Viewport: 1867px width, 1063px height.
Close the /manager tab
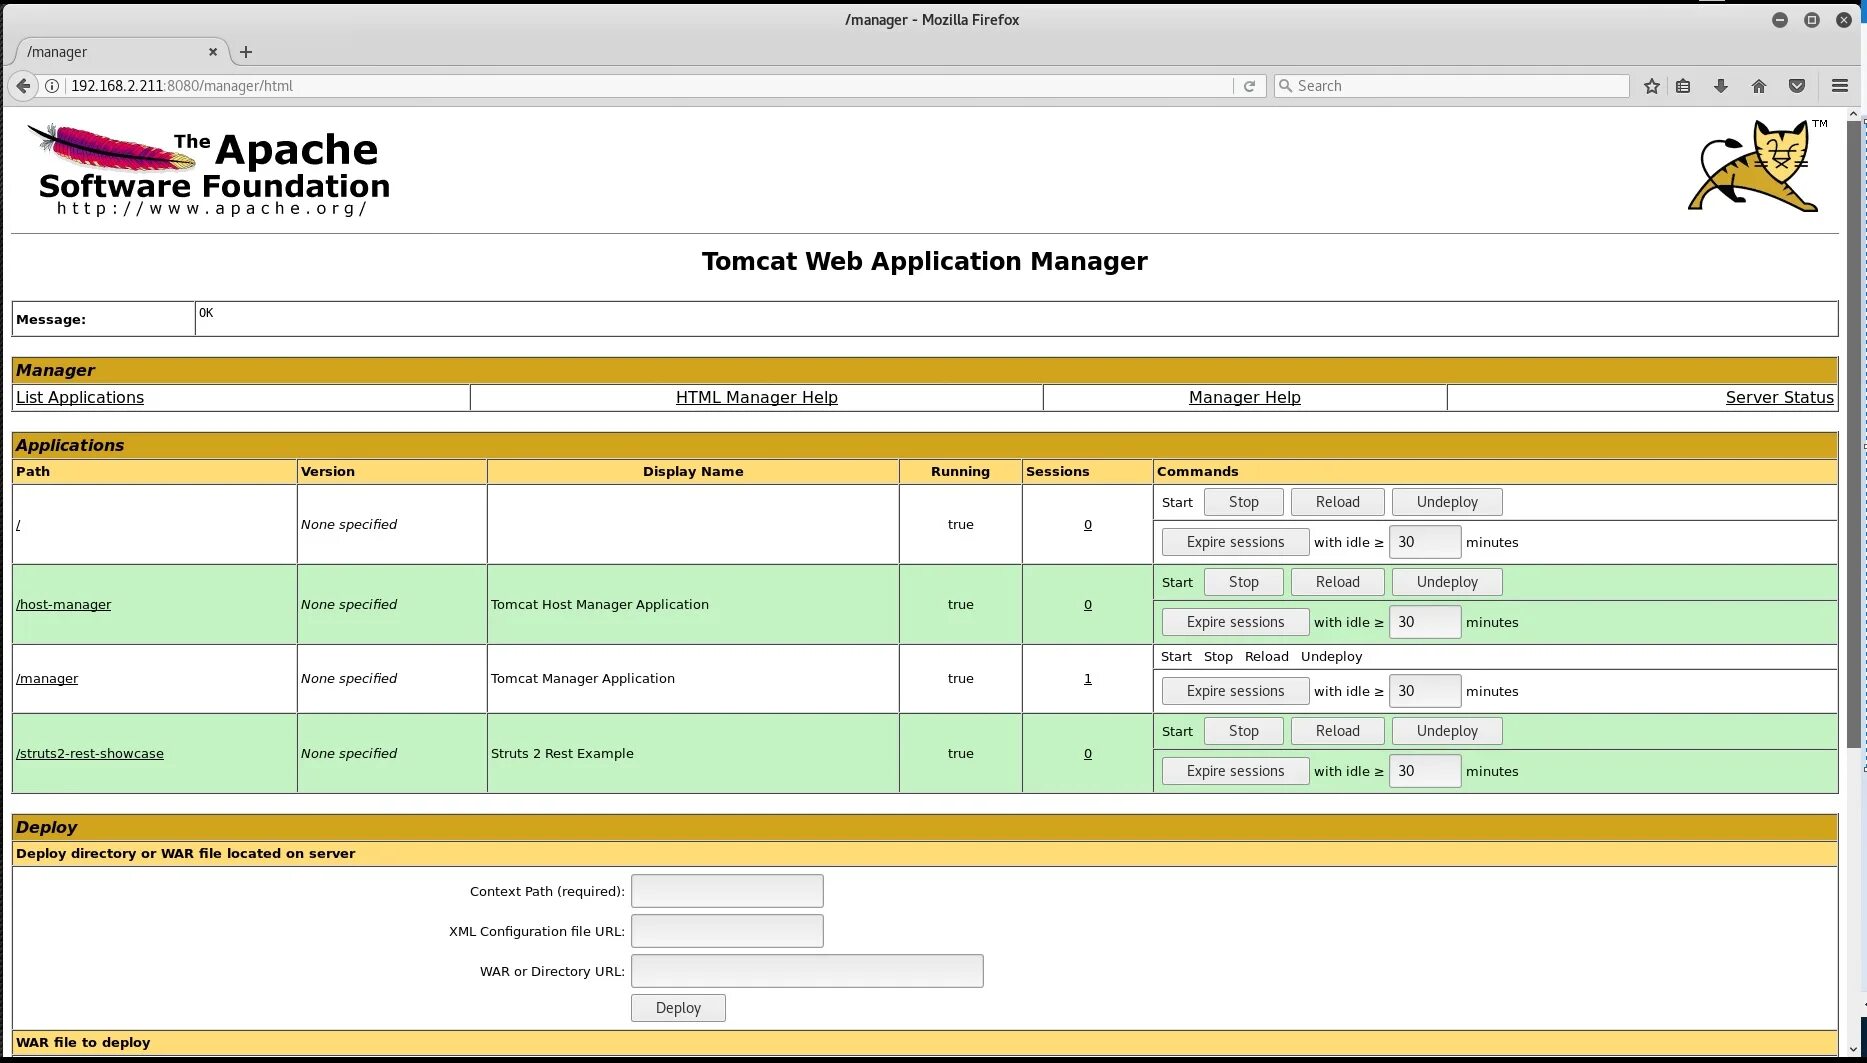[x=213, y=52]
